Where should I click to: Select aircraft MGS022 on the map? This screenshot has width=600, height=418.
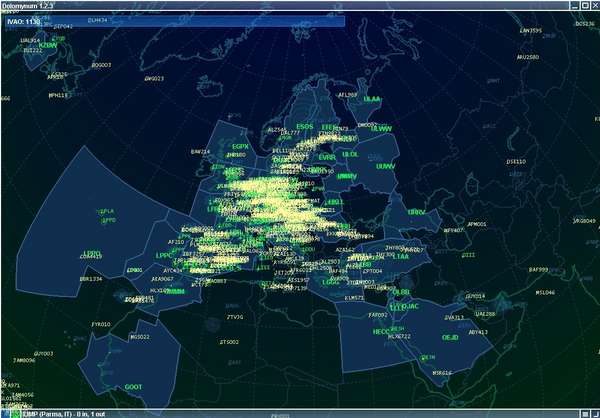coord(140,337)
